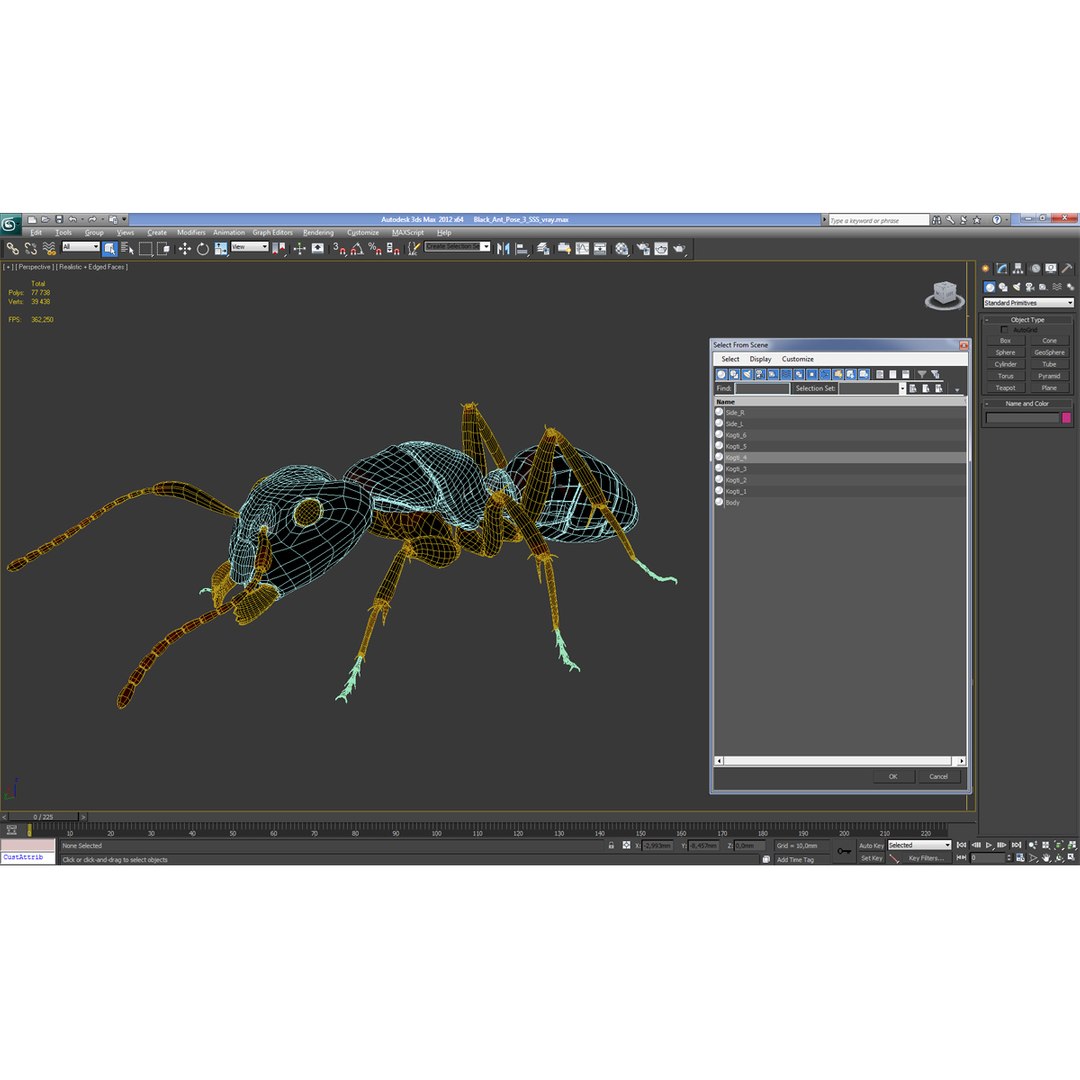Image resolution: width=1080 pixels, height=1080 pixels.
Task: Click the Set Key key icon
Action: [844, 851]
